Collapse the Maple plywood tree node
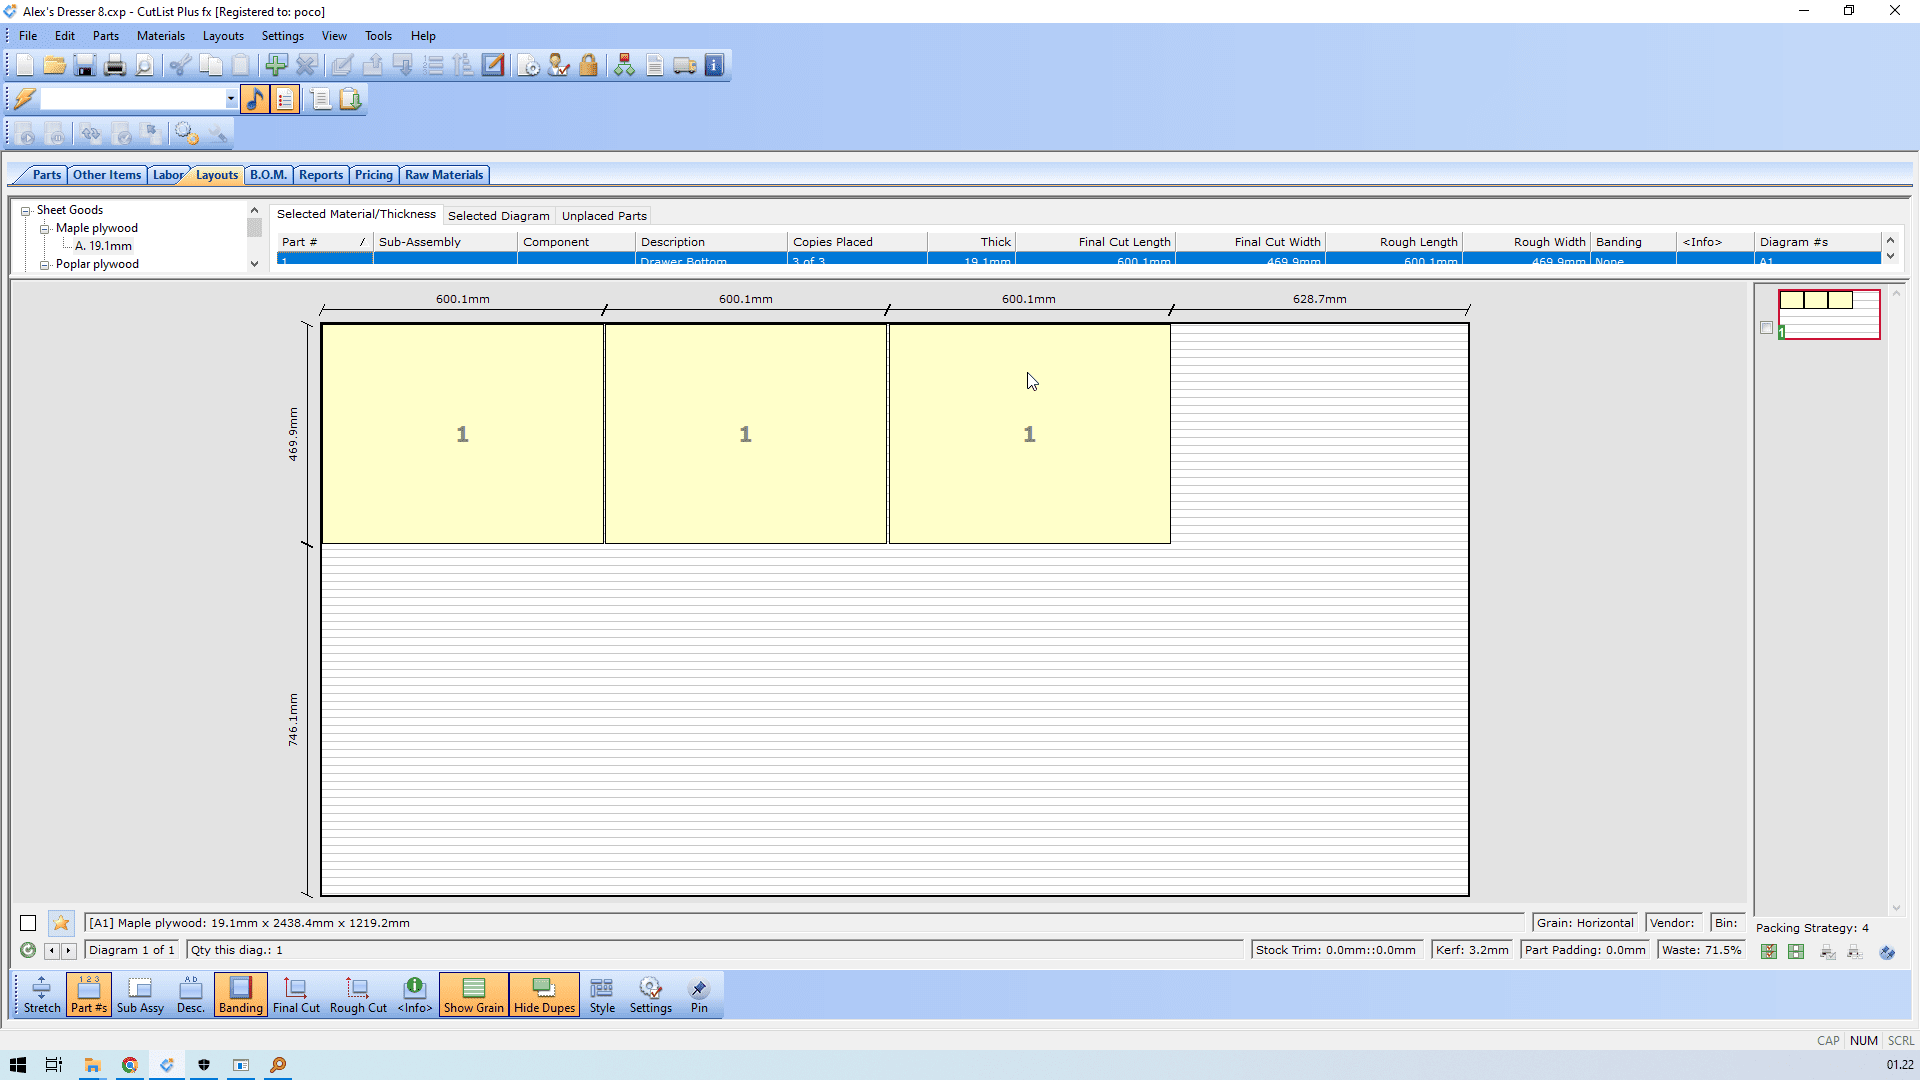 (x=45, y=229)
